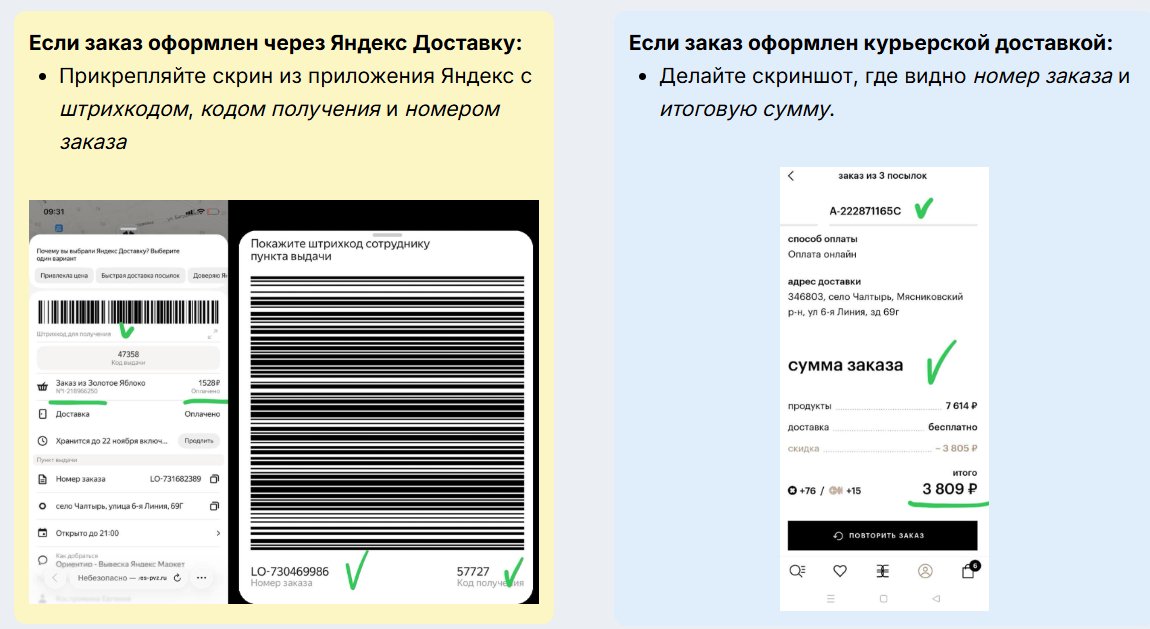Select the 'Быстрая доставка посылок' chip

[x=140, y=276]
